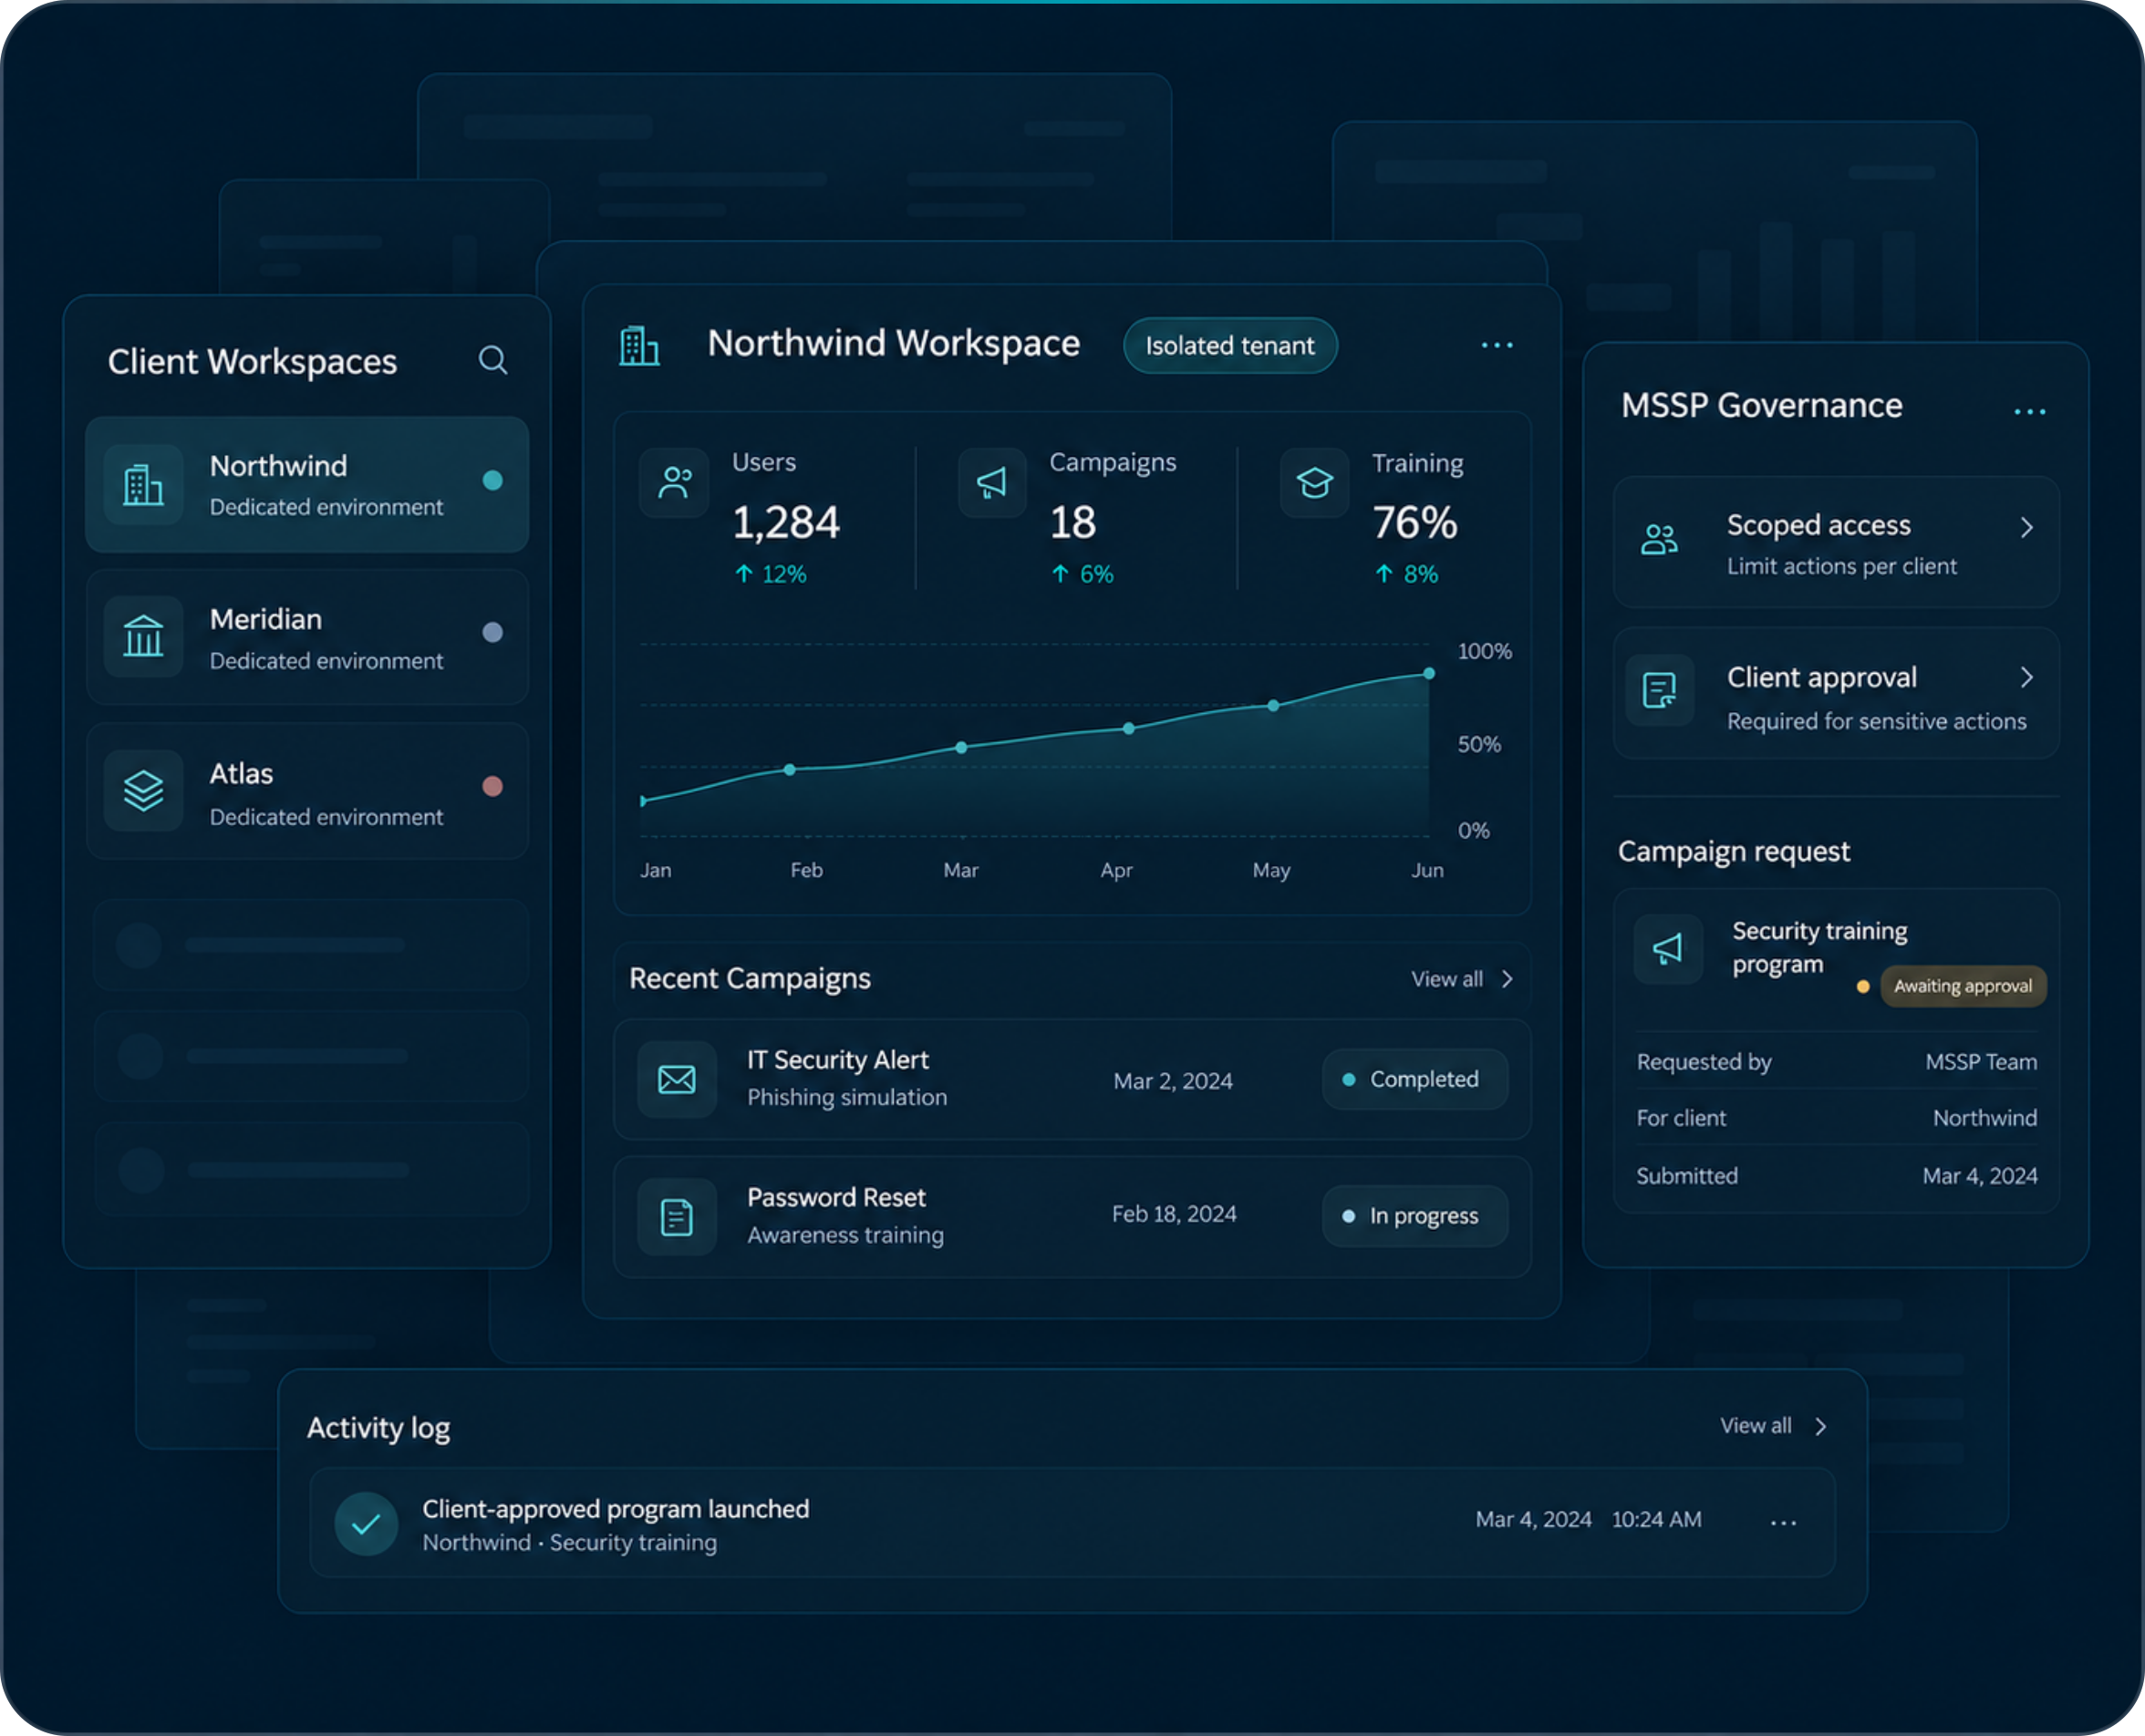This screenshot has width=2145, height=1736.
Task: Expand the Scoped access chevron
Action: [2027, 527]
